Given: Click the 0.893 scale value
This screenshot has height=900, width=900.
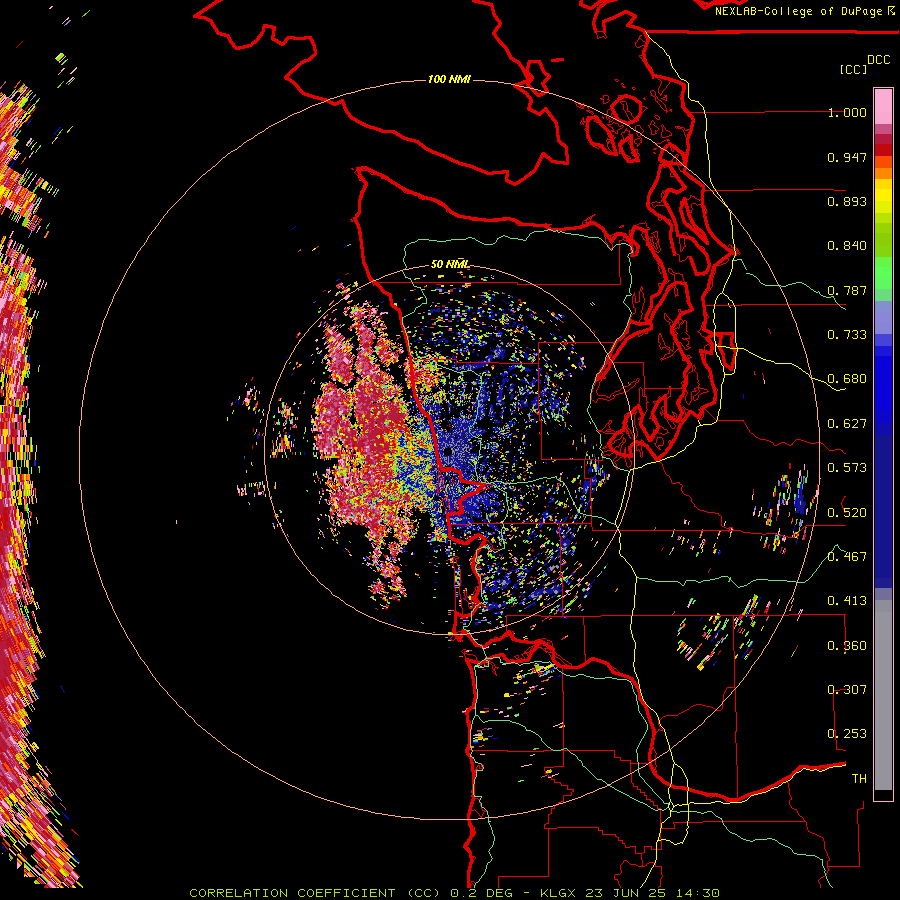Looking at the screenshot, I should (x=847, y=201).
